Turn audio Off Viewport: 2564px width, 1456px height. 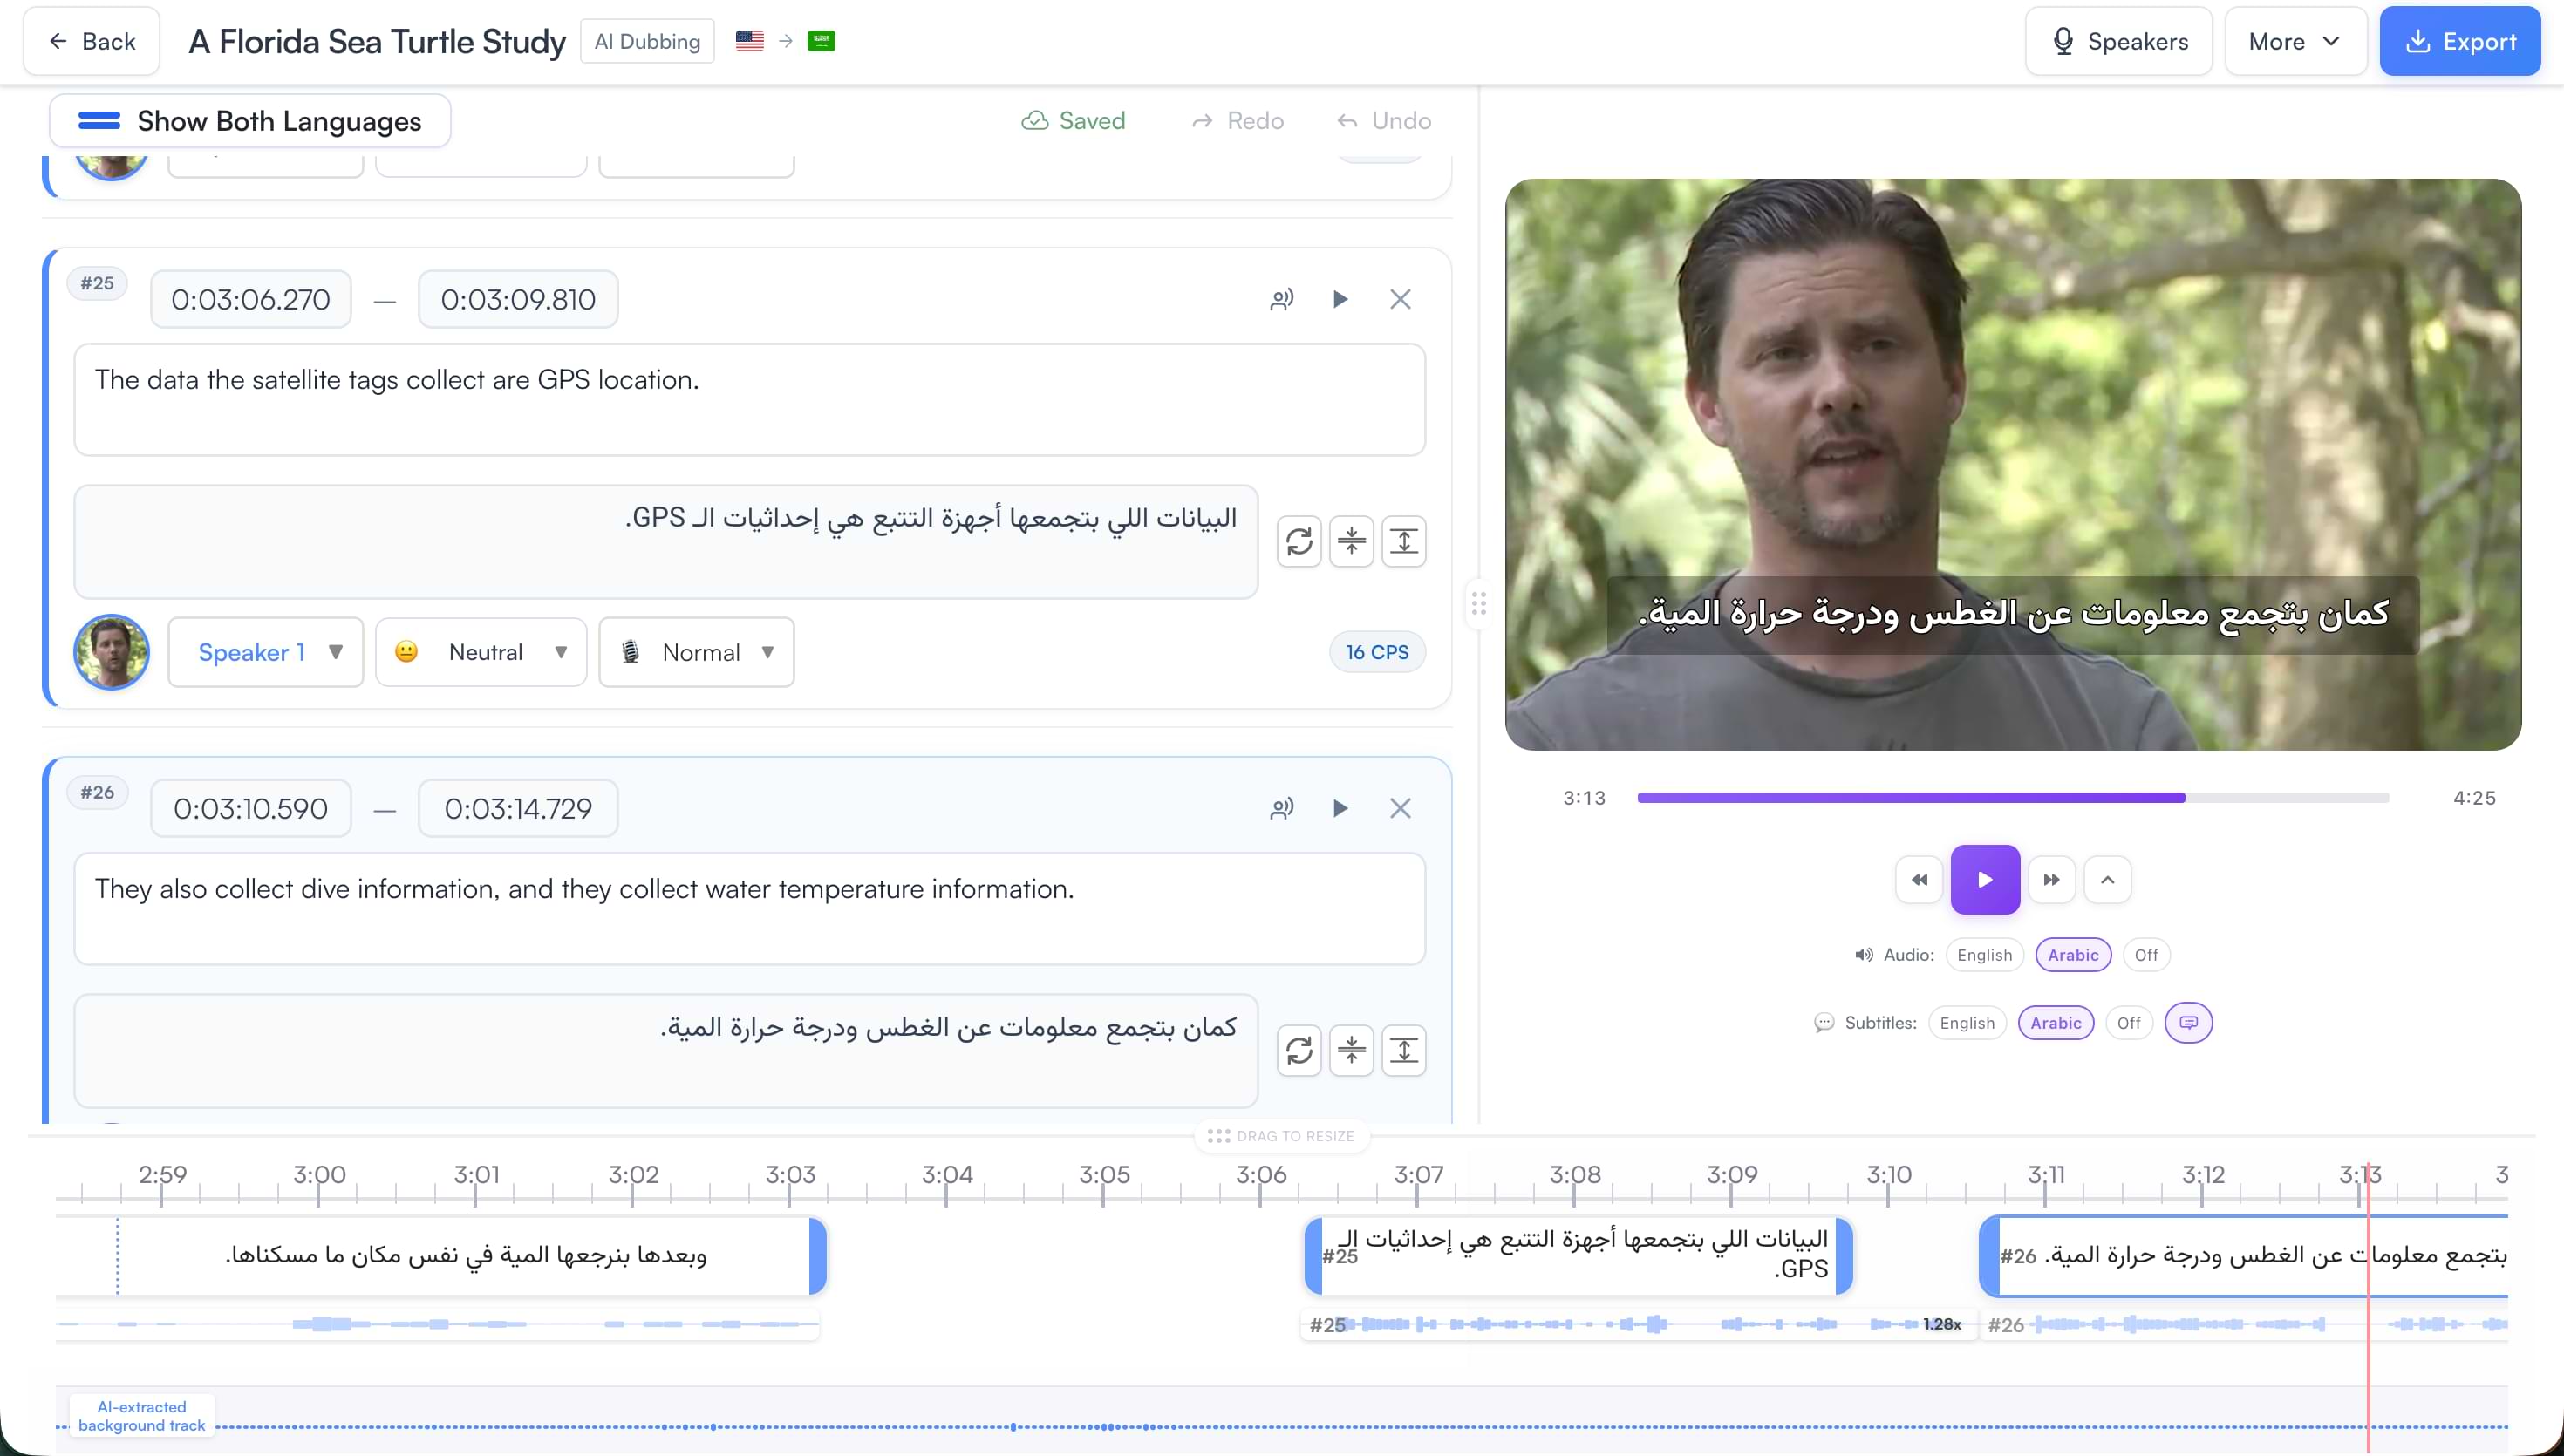(2146, 955)
